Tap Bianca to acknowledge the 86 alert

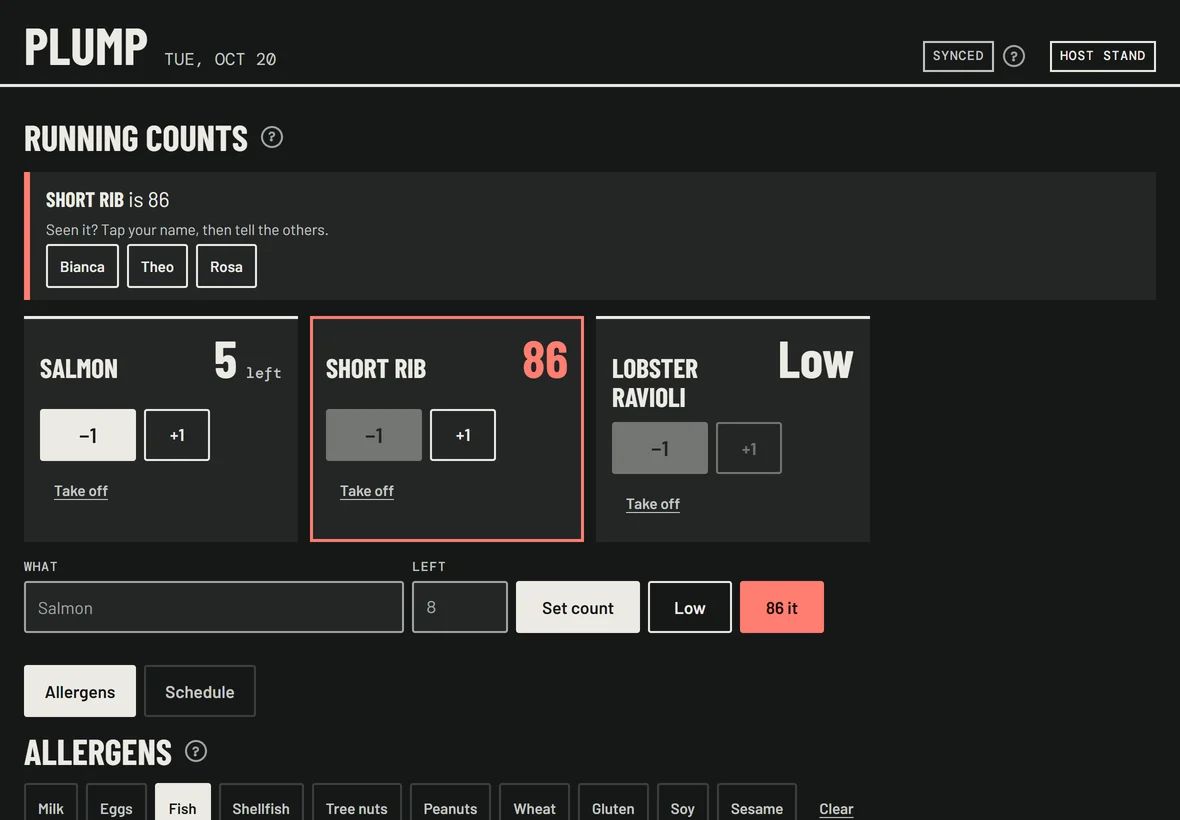coord(82,266)
